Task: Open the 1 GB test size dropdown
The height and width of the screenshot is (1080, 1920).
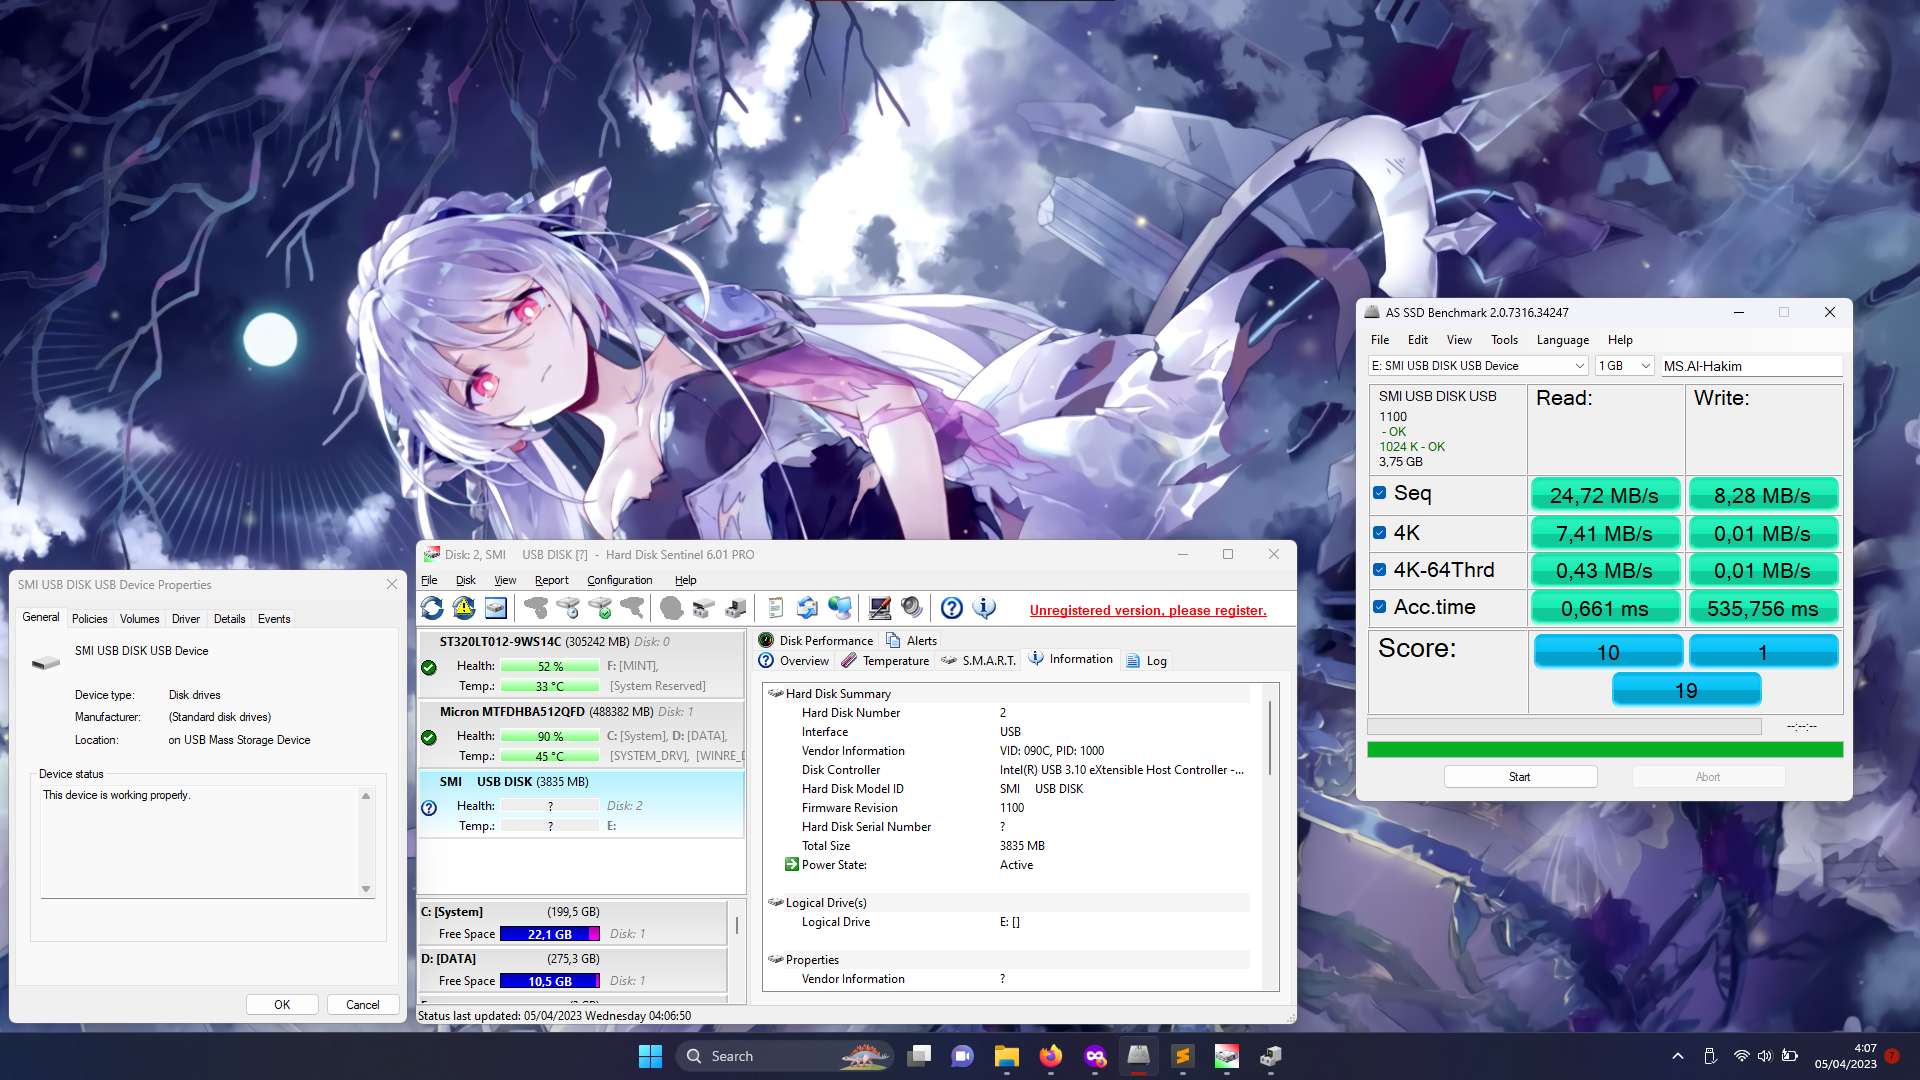Action: pyautogui.click(x=1624, y=366)
